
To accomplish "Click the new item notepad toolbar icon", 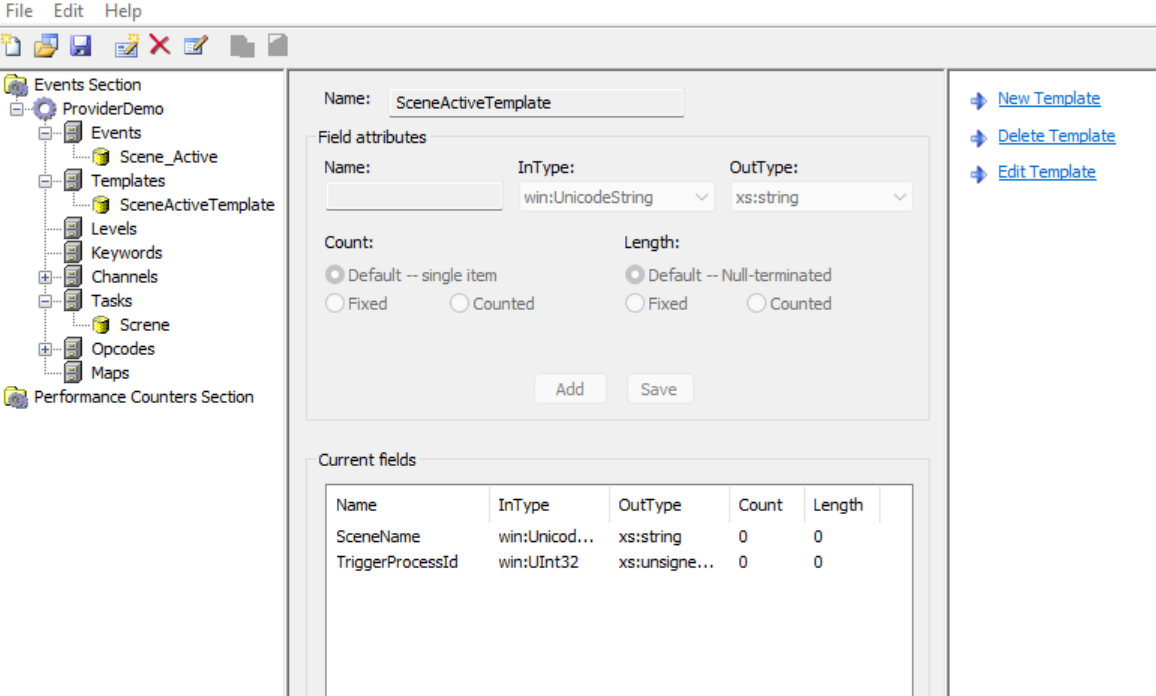I will [x=127, y=46].
